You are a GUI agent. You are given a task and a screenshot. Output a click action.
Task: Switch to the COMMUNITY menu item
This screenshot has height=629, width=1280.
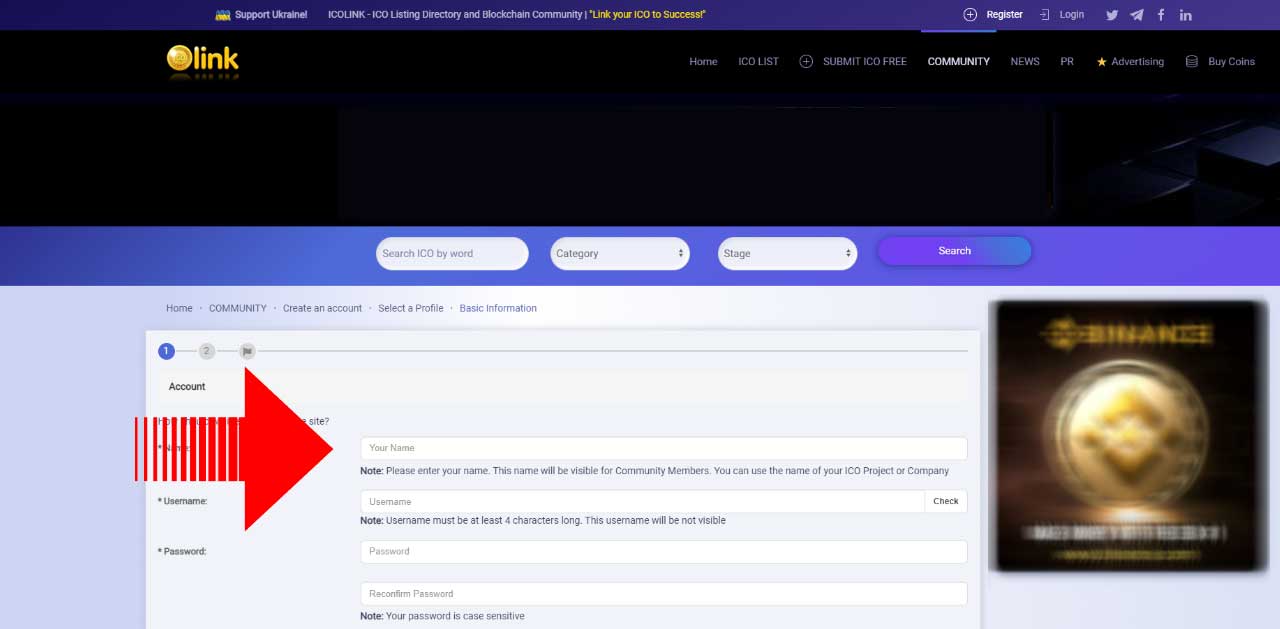957,61
